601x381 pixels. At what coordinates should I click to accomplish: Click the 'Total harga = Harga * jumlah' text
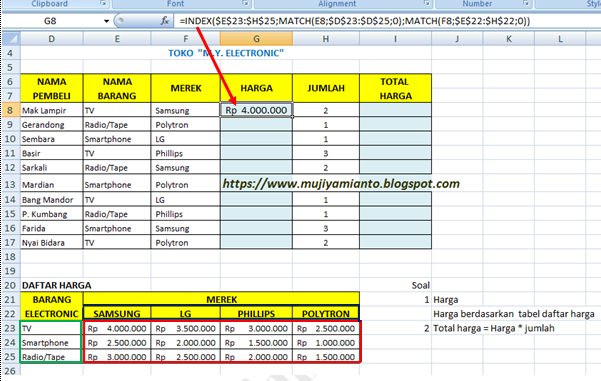(x=494, y=328)
